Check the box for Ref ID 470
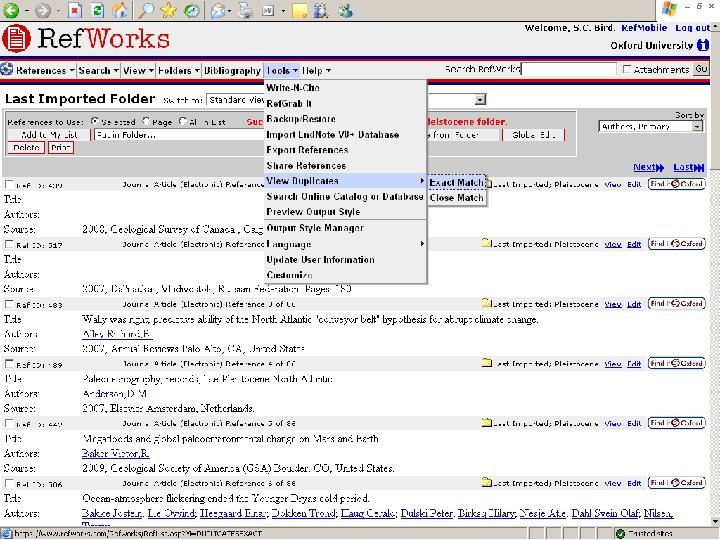 pyautogui.click(x=9, y=184)
